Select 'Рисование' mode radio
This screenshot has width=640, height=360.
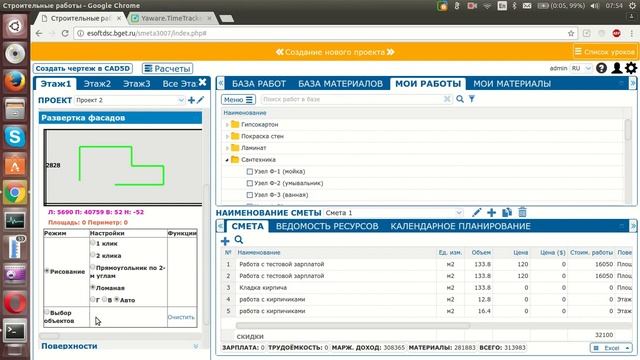47,271
